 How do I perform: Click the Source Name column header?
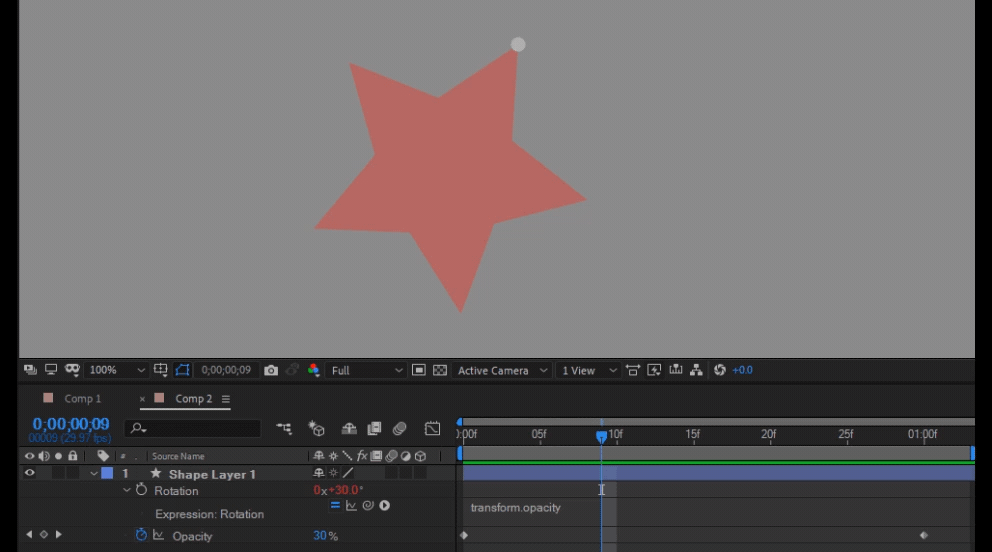[x=178, y=456]
